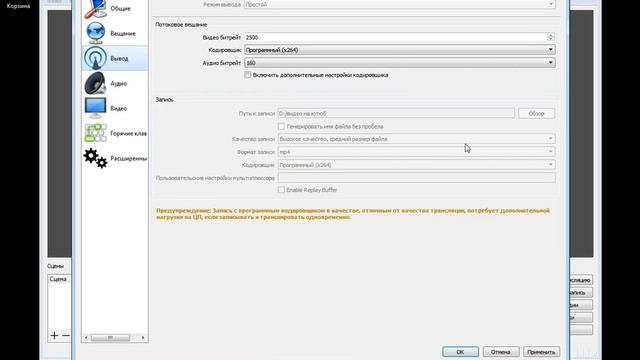The image size is (640, 360).
Task: Open the Горячие клавиши keyboard icon
Action: (96, 133)
